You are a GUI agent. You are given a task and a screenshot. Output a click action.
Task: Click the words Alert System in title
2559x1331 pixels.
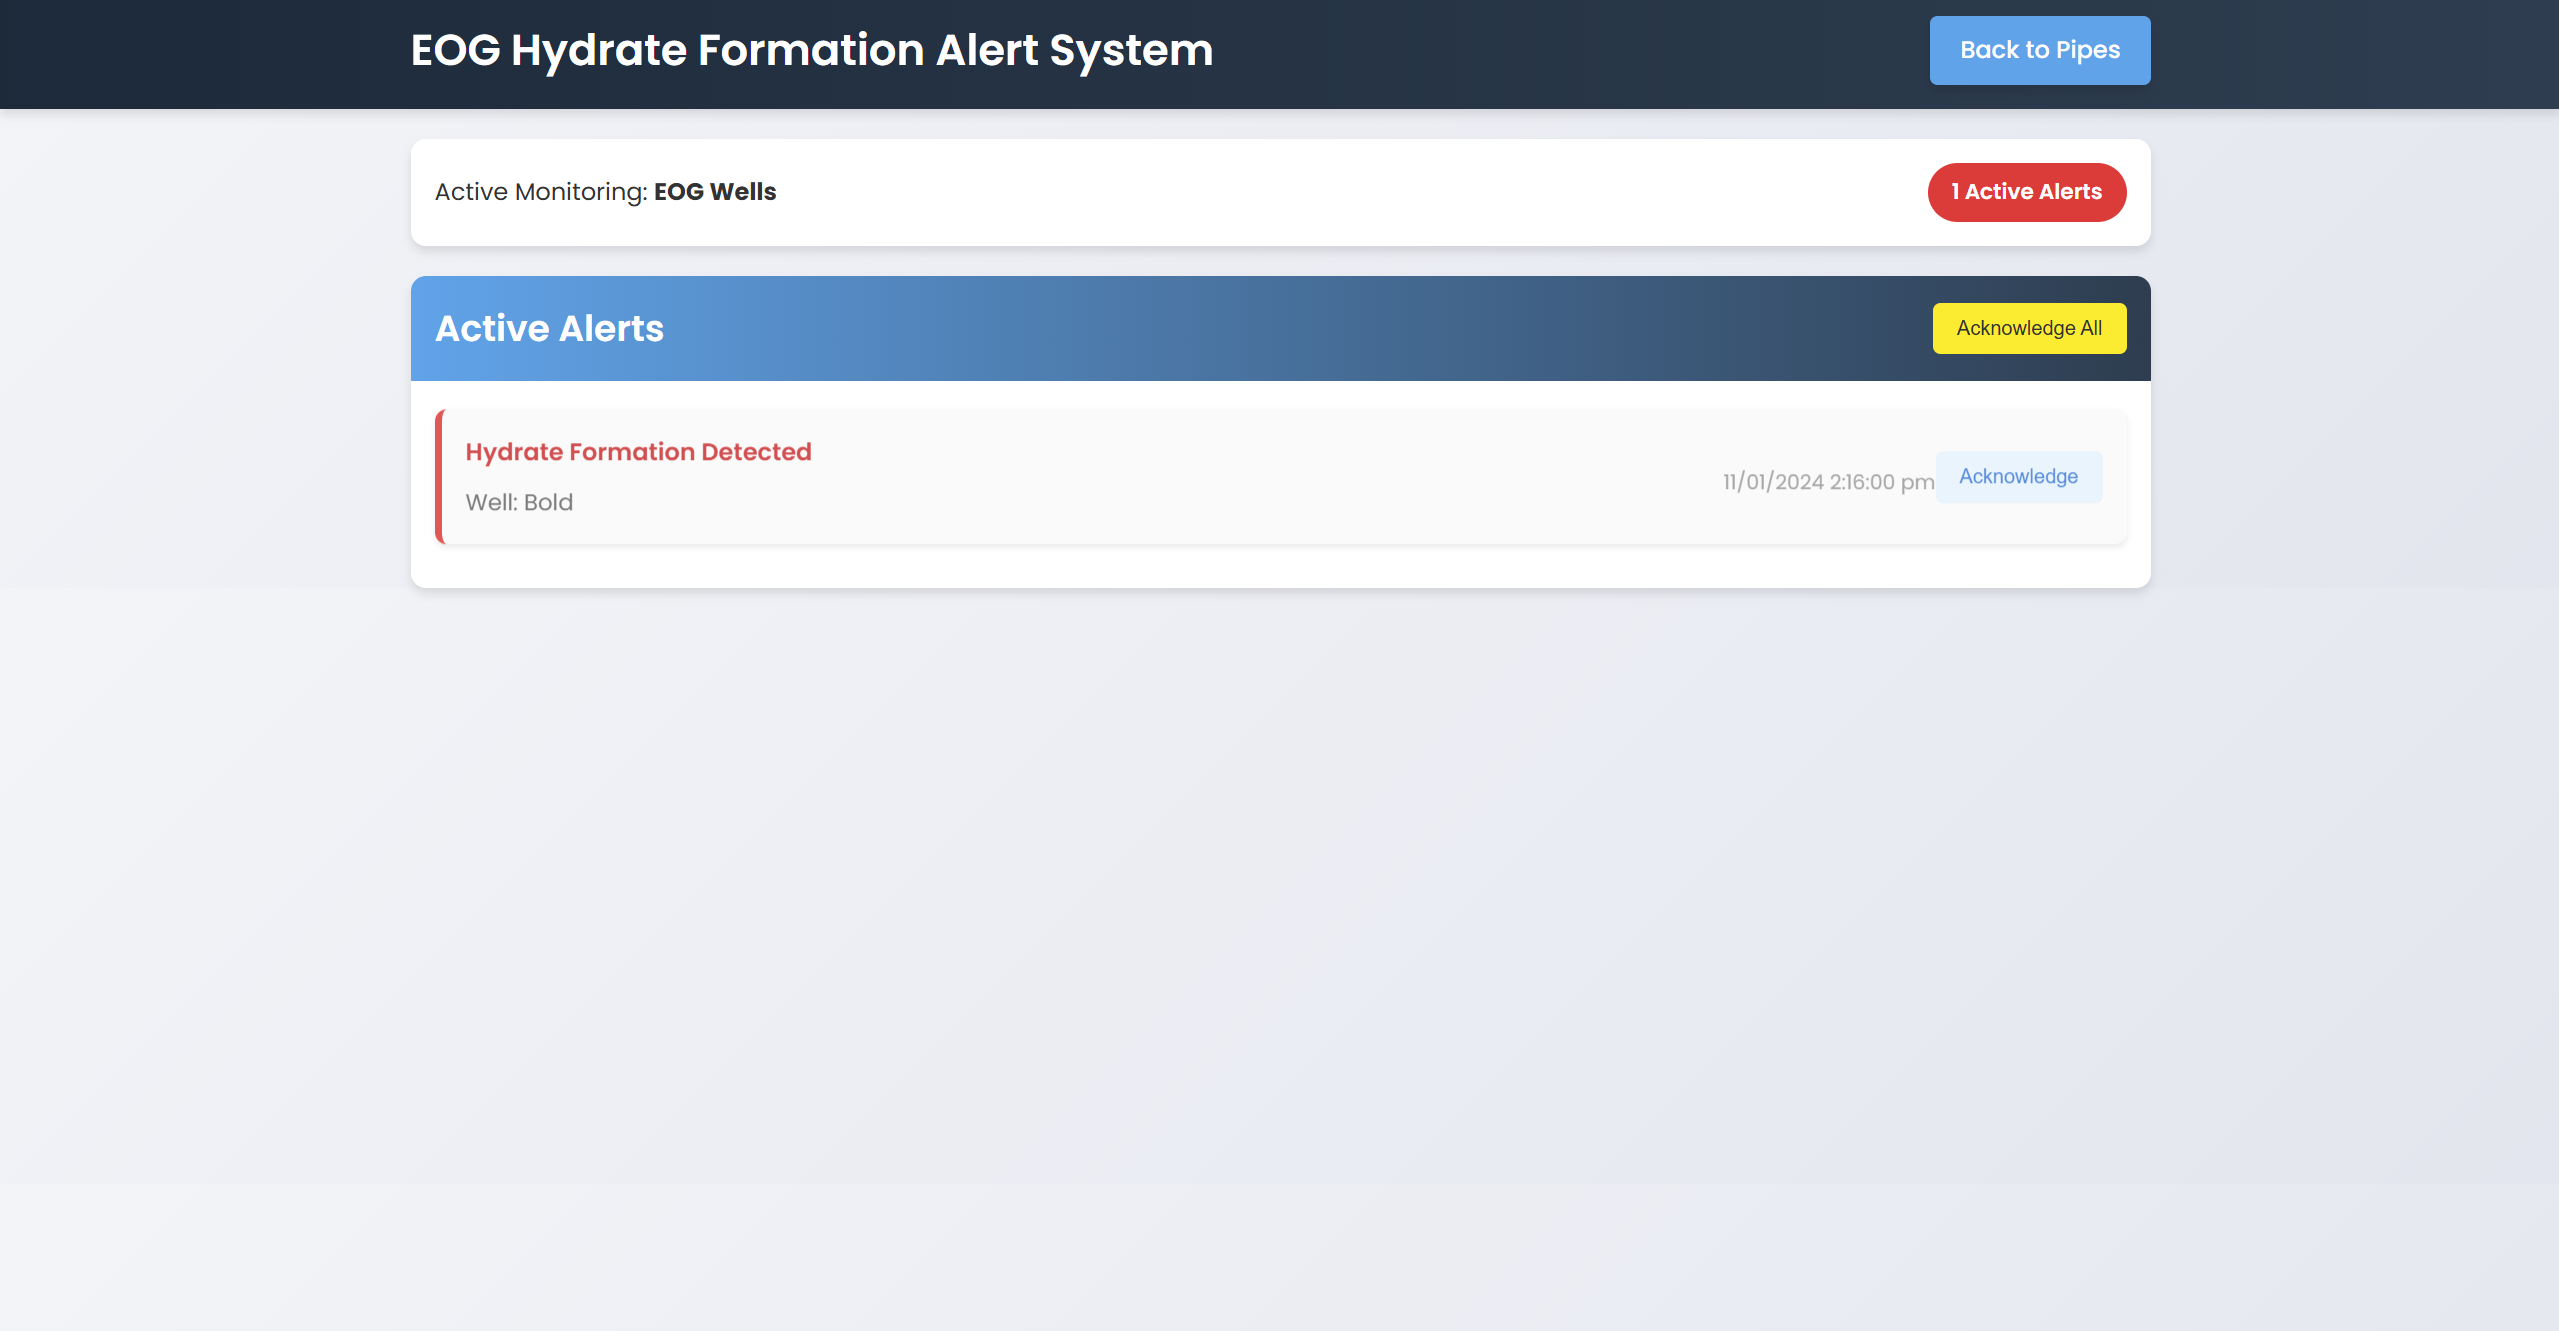pos(1074,50)
